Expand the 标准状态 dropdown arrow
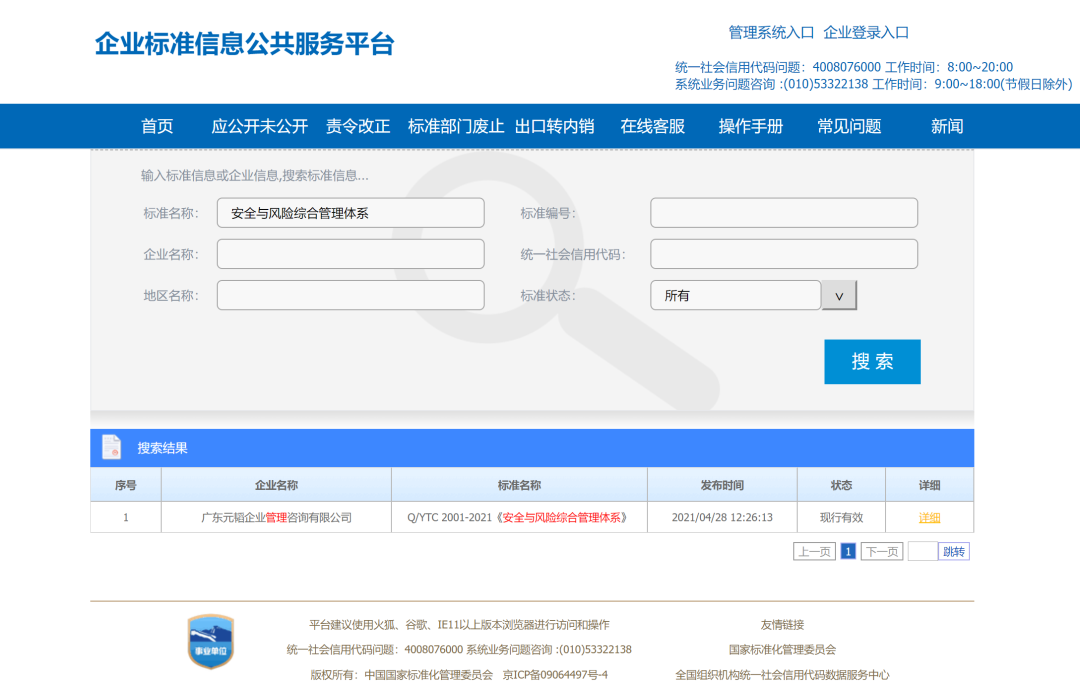Image resolution: width=1080 pixels, height=688 pixels. 839,295
